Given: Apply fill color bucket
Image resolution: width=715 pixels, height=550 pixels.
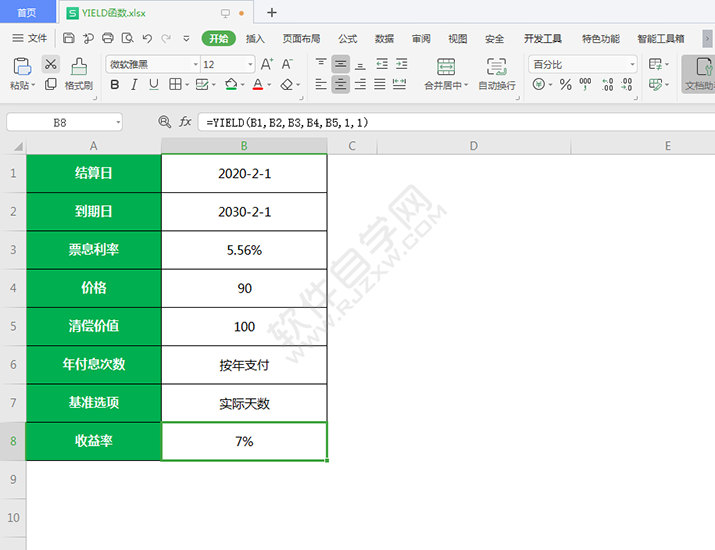Looking at the screenshot, I should pyautogui.click(x=231, y=84).
